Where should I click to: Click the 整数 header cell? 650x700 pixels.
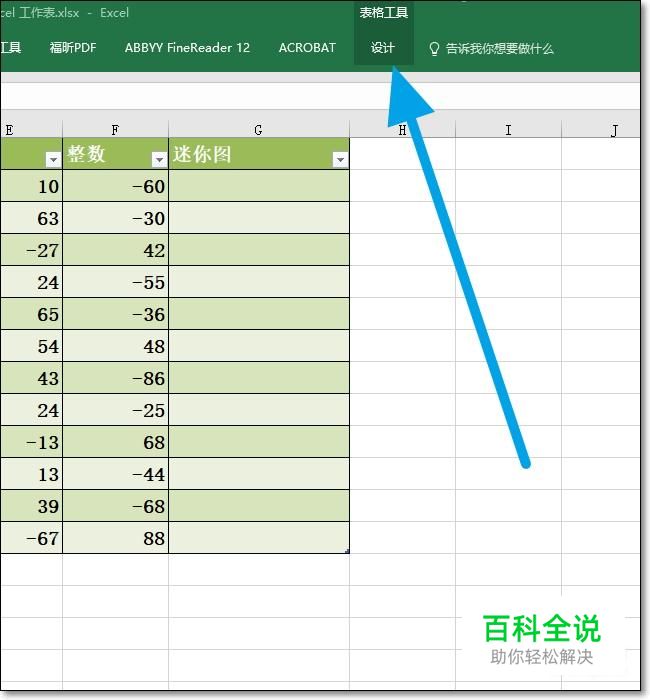pos(115,154)
